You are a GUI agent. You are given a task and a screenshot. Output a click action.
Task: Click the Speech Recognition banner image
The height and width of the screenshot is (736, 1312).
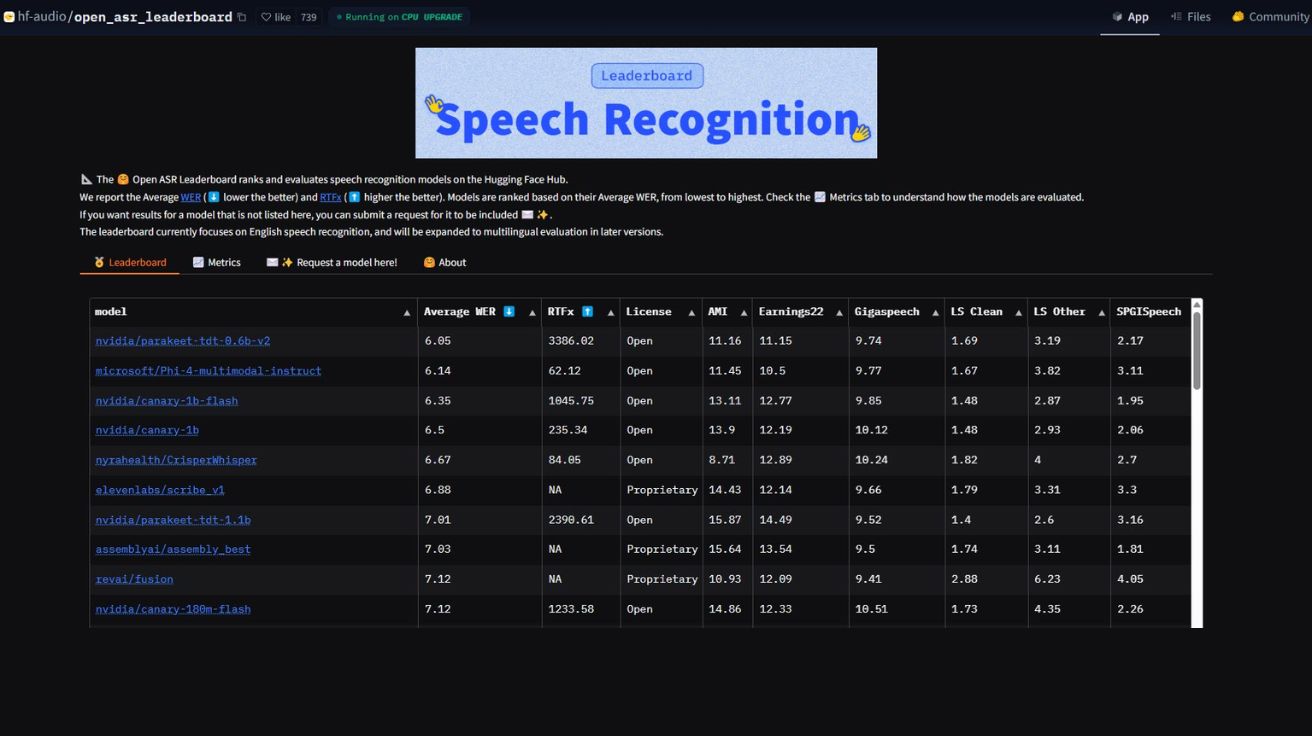646,103
